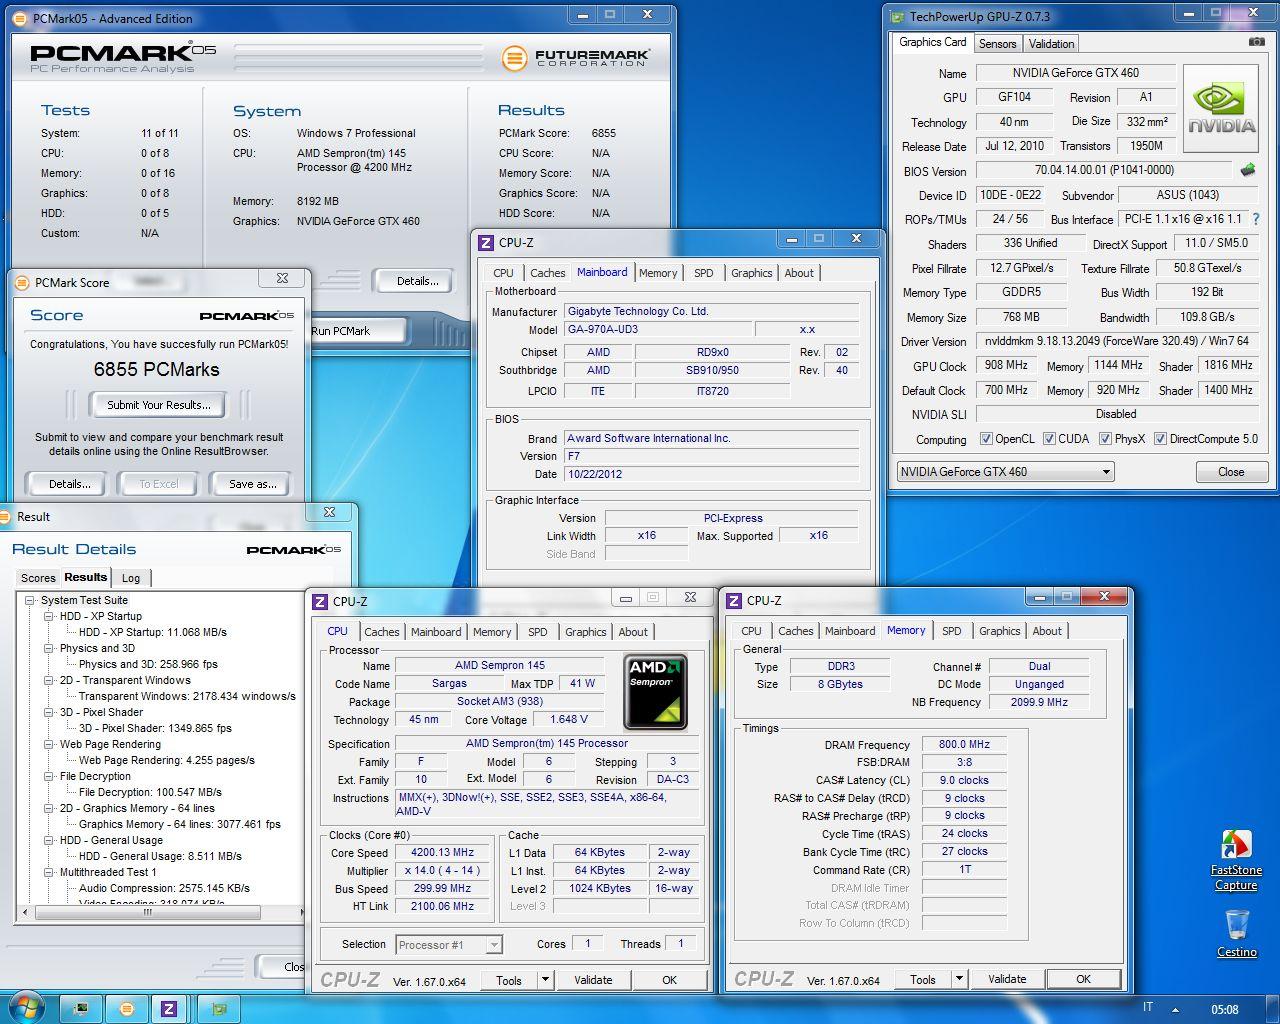The image size is (1280, 1024).
Task: Toggle the CUDA checkbox
Action: coord(1049,439)
